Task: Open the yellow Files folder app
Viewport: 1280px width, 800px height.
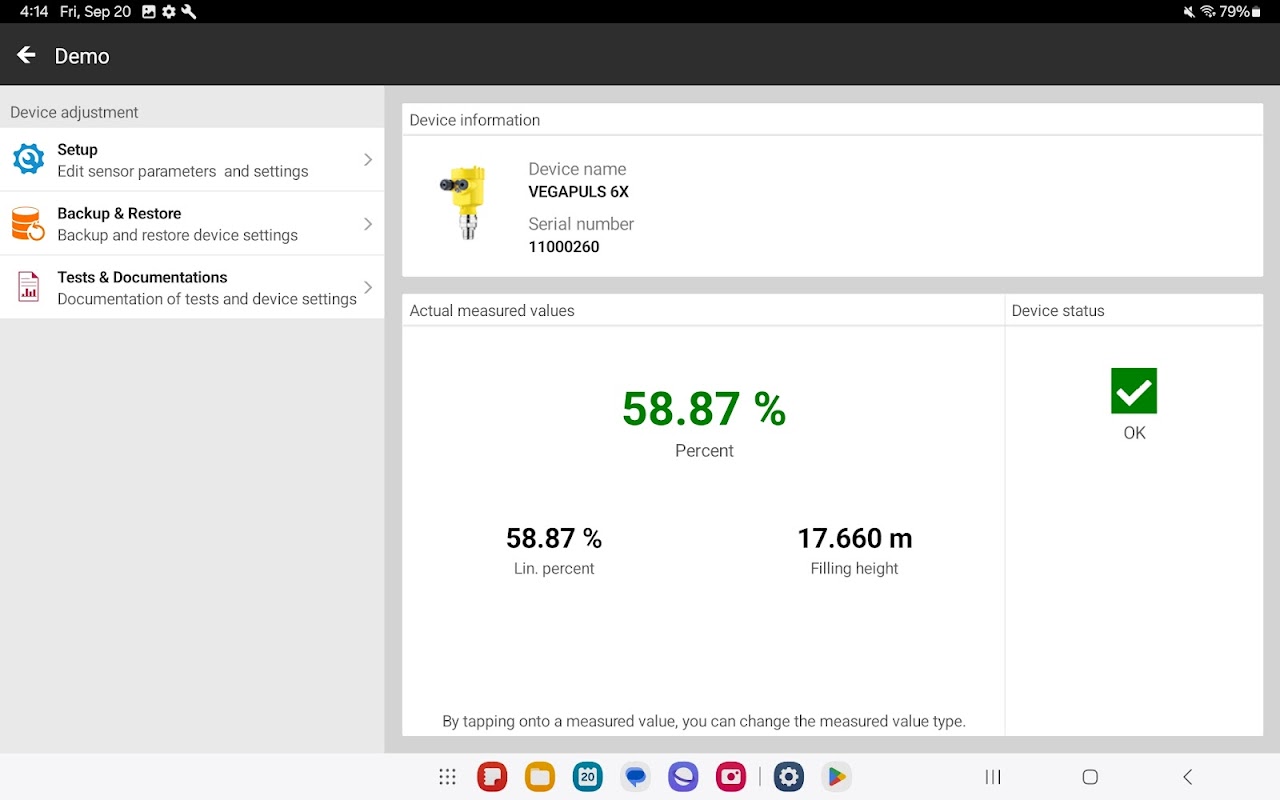Action: click(x=540, y=777)
